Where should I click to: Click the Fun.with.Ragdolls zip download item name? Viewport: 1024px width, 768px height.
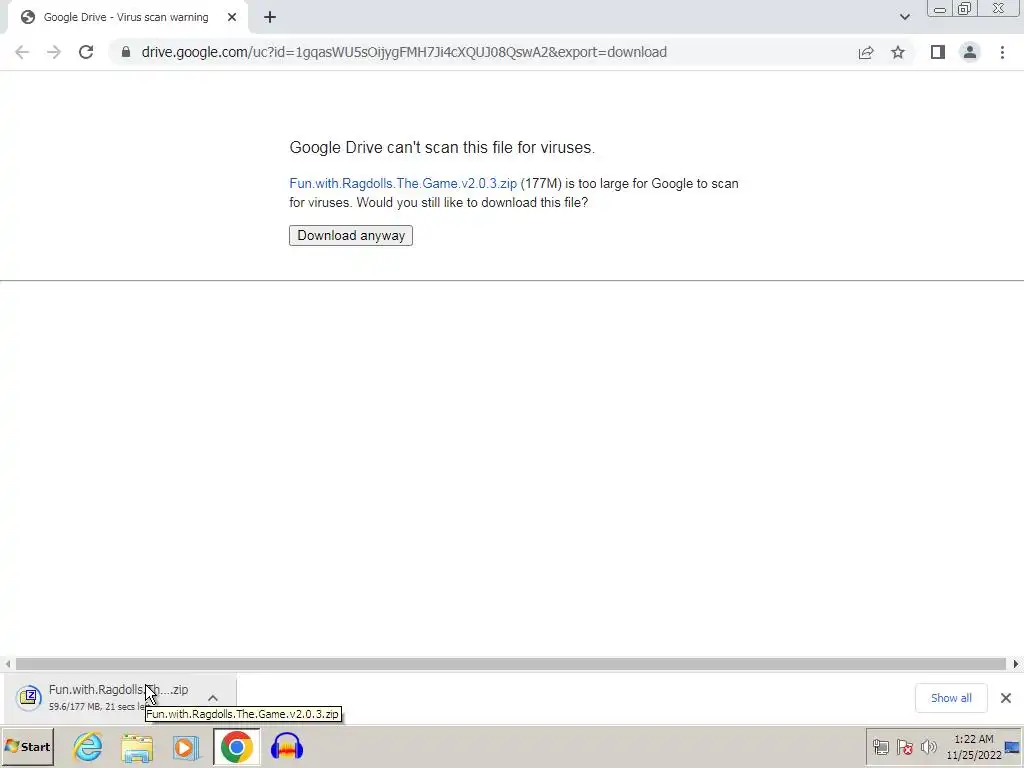click(118, 690)
